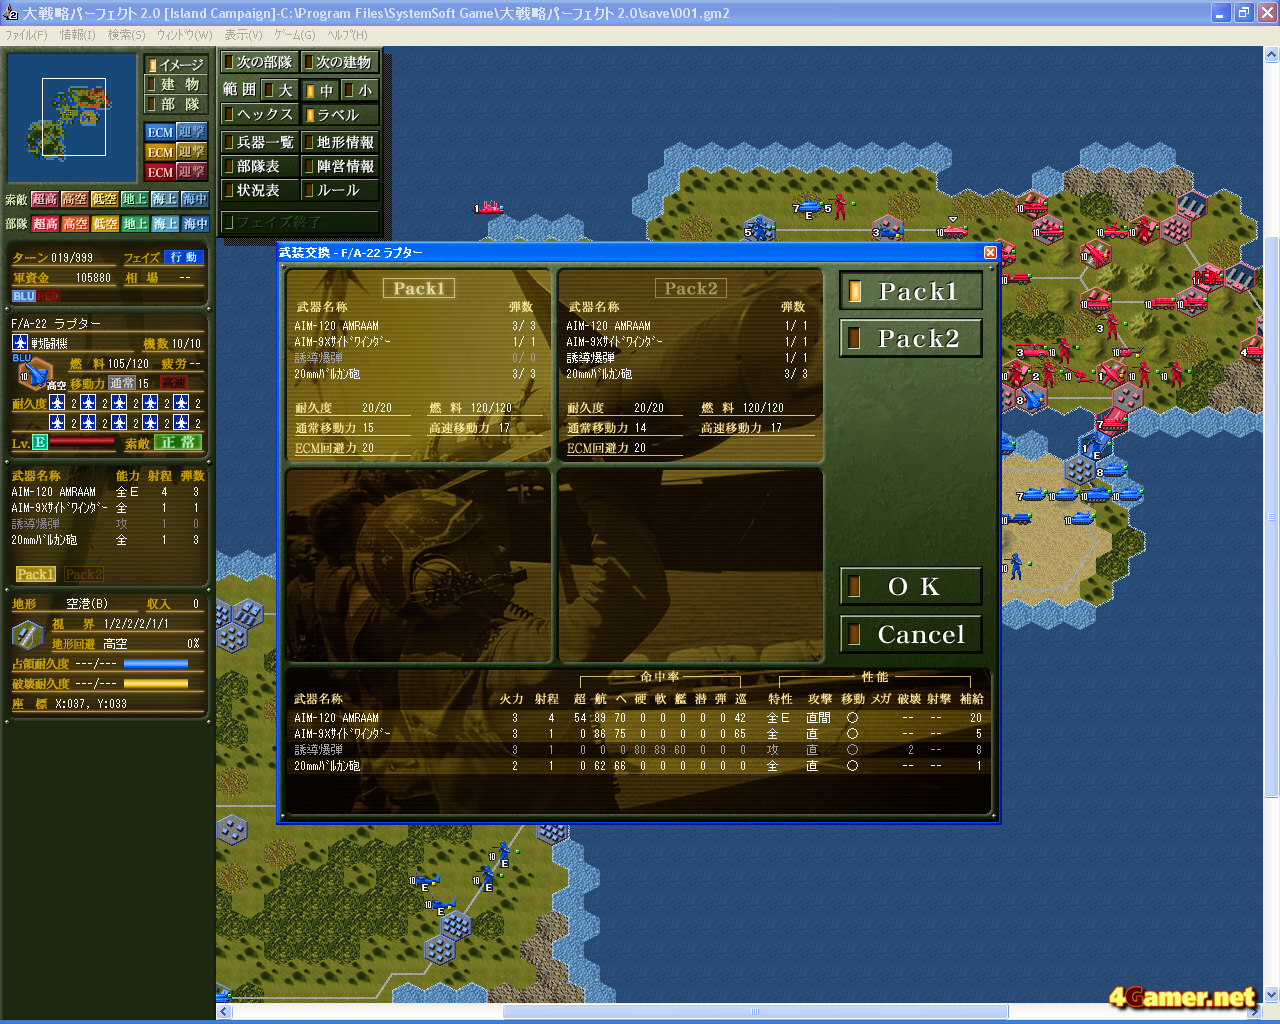Toggle the ヘックス grid display

(x=259, y=115)
